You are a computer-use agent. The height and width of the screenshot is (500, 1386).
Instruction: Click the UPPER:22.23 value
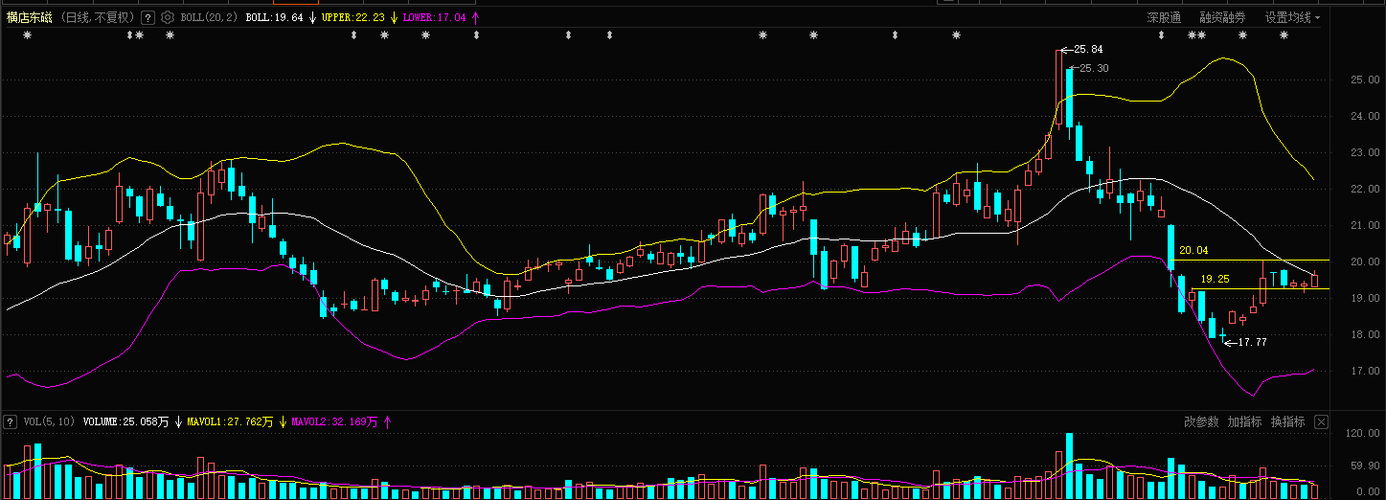click(x=354, y=17)
